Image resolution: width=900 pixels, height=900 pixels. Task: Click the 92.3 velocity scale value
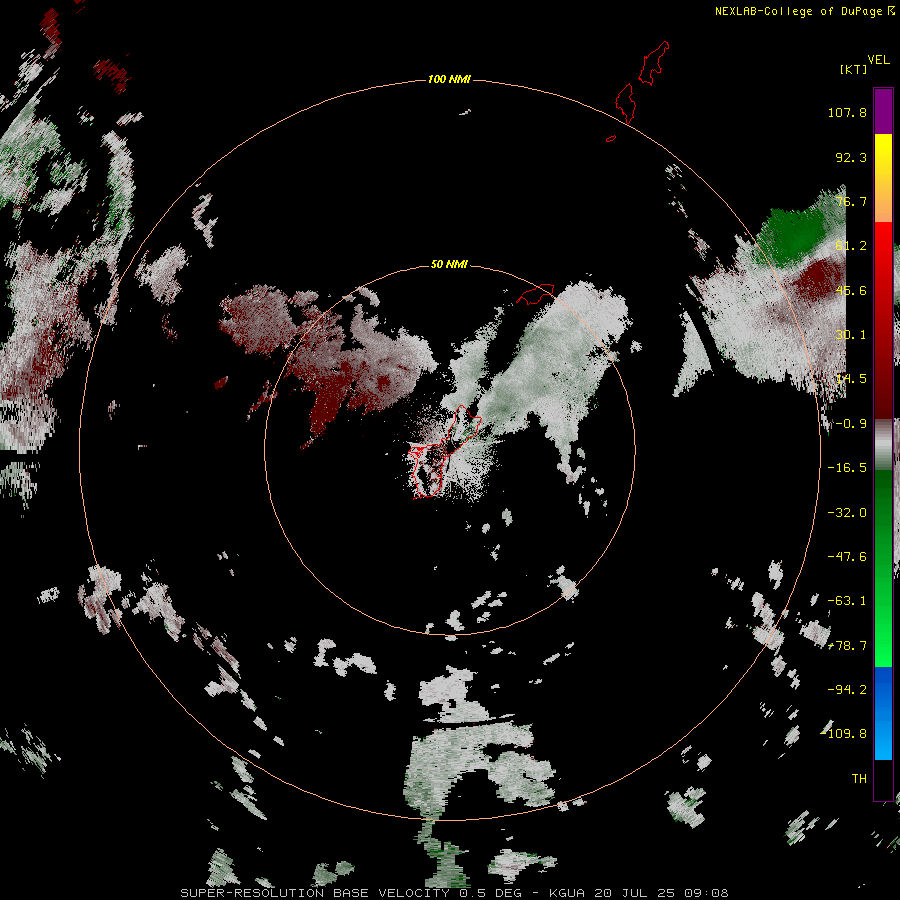click(x=851, y=157)
